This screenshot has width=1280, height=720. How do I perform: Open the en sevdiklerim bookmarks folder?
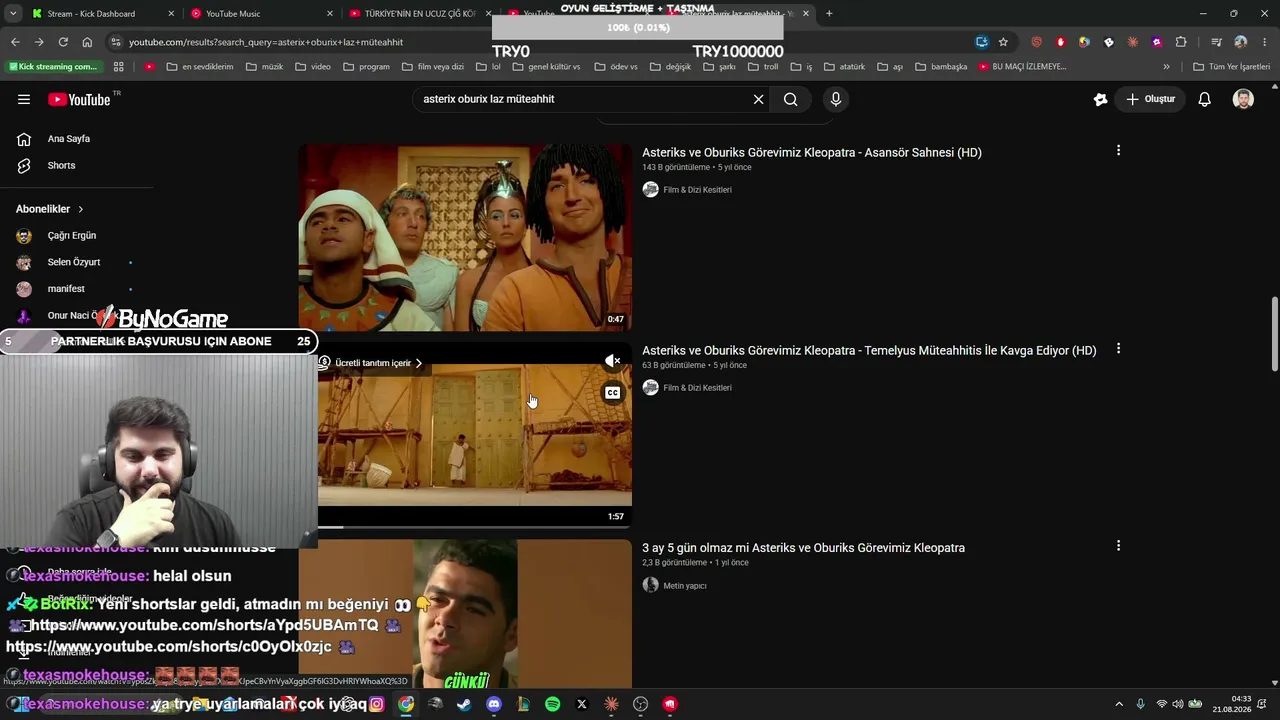click(199, 67)
